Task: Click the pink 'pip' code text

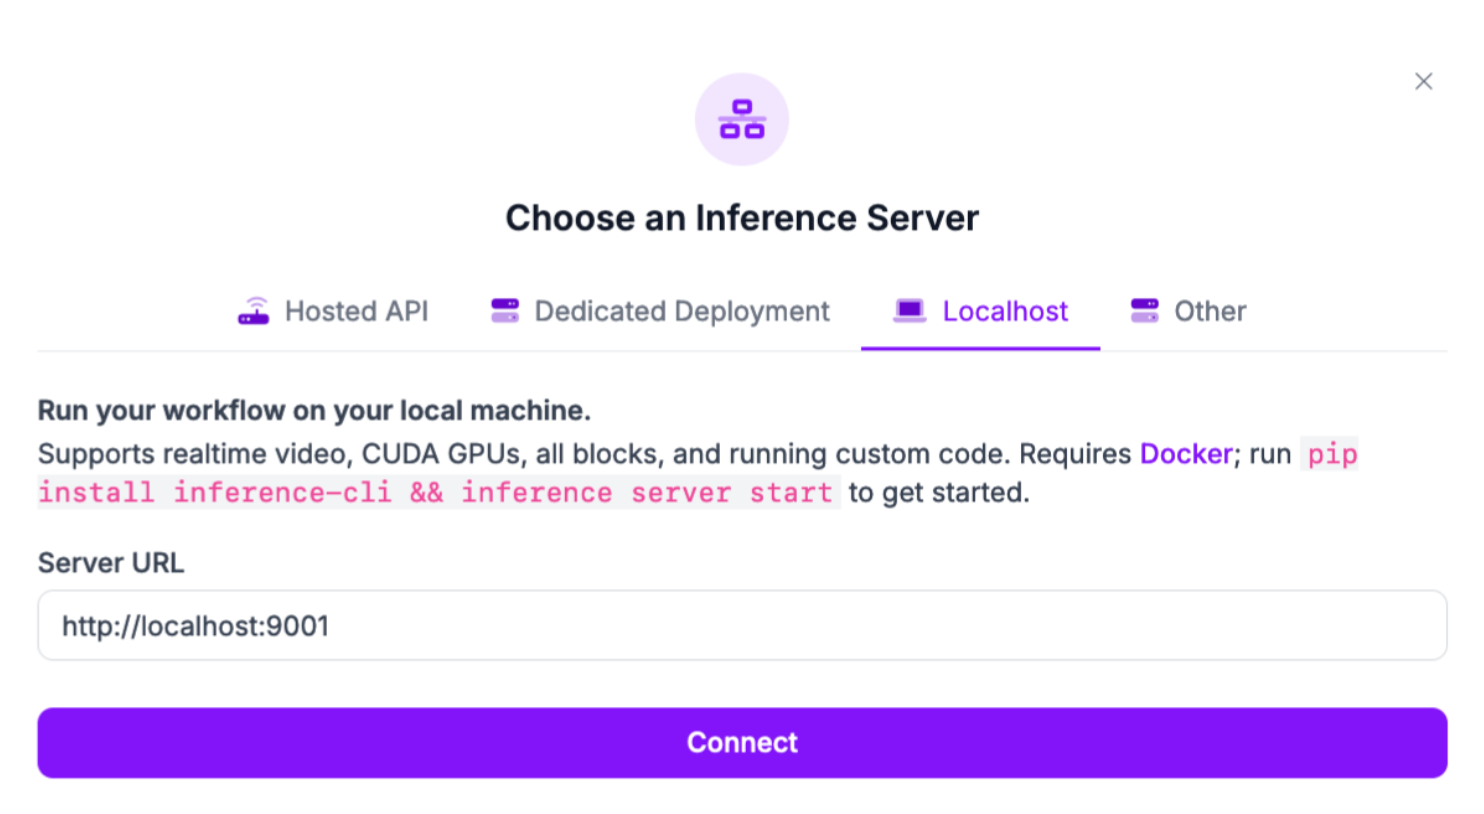Action: pos(1332,454)
